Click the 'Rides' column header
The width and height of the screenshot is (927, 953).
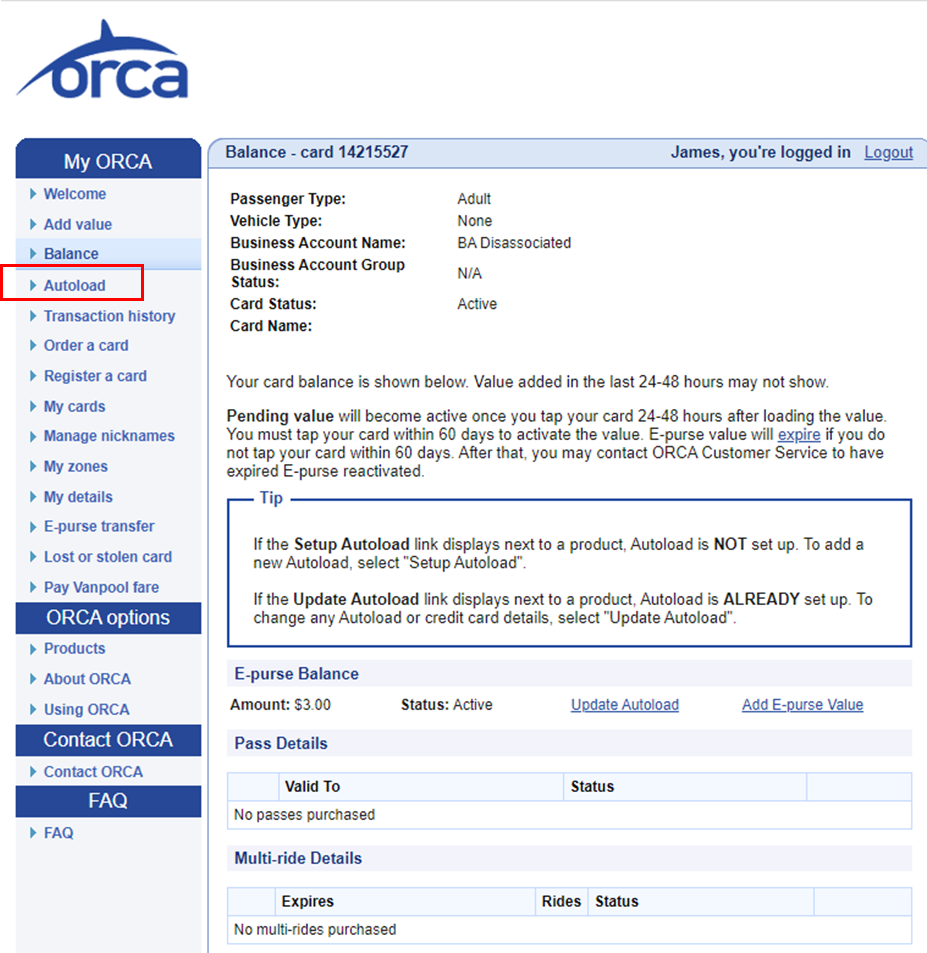(561, 901)
